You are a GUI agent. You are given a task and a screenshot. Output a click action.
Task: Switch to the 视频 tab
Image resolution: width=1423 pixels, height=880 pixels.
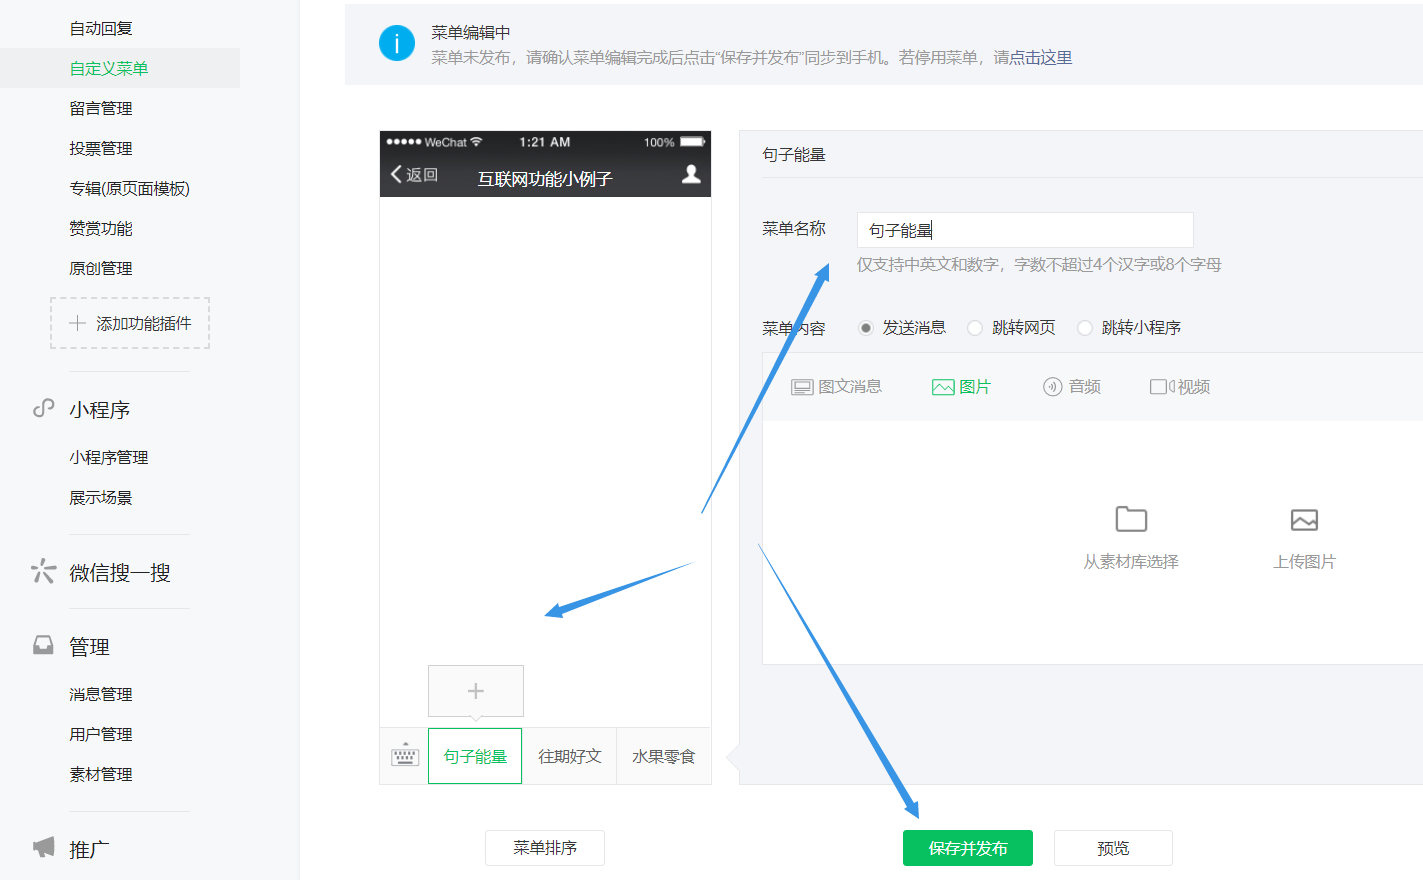click(x=1180, y=387)
